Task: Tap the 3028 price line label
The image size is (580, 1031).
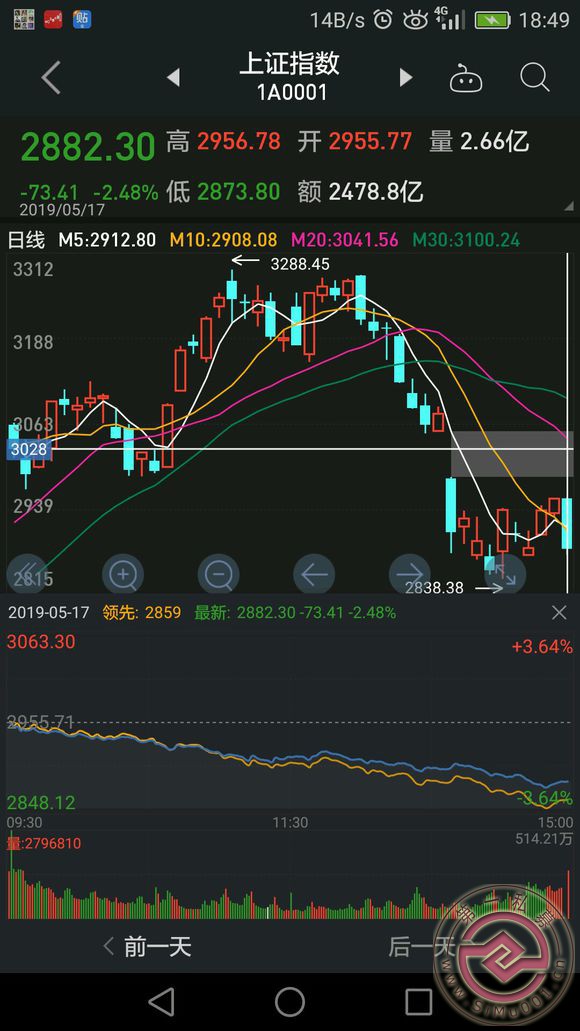Action: (28, 449)
